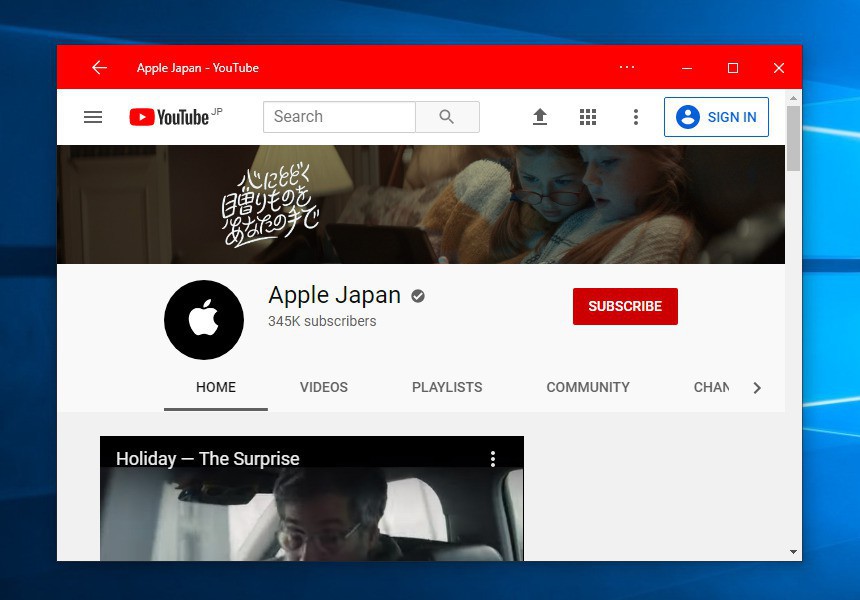The width and height of the screenshot is (860, 600).
Task: Open the PLAYLISTS tab
Action: [x=447, y=387]
